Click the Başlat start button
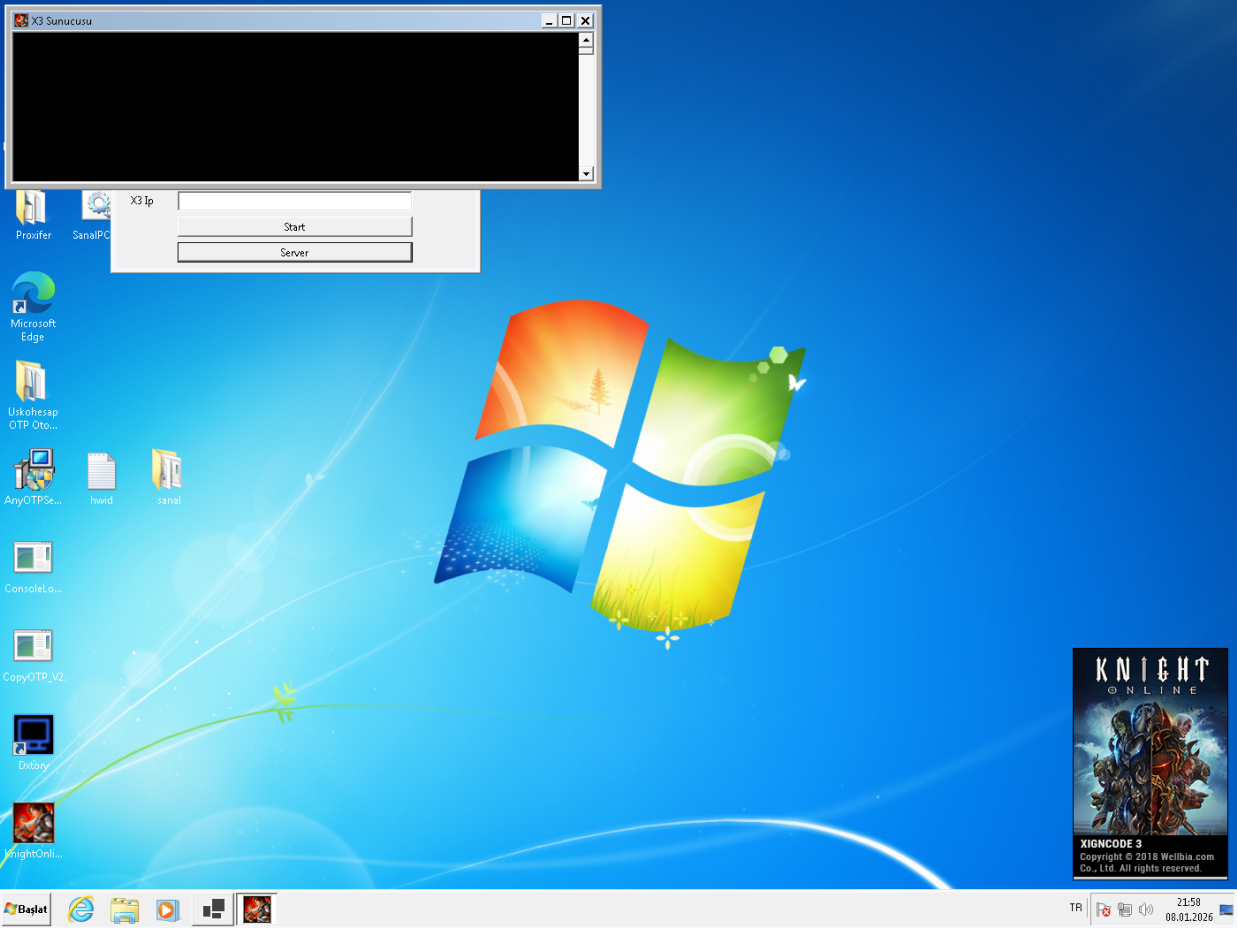The image size is (1237, 928). pos(26,909)
